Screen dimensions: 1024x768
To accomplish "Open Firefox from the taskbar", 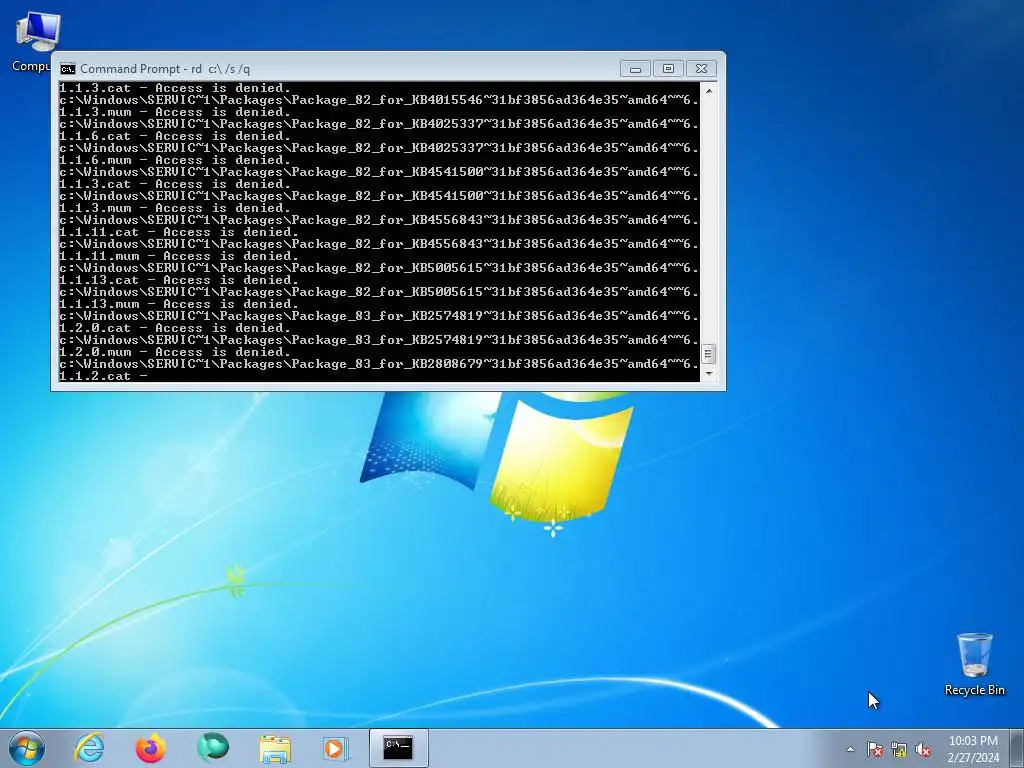I will point(151,748).
